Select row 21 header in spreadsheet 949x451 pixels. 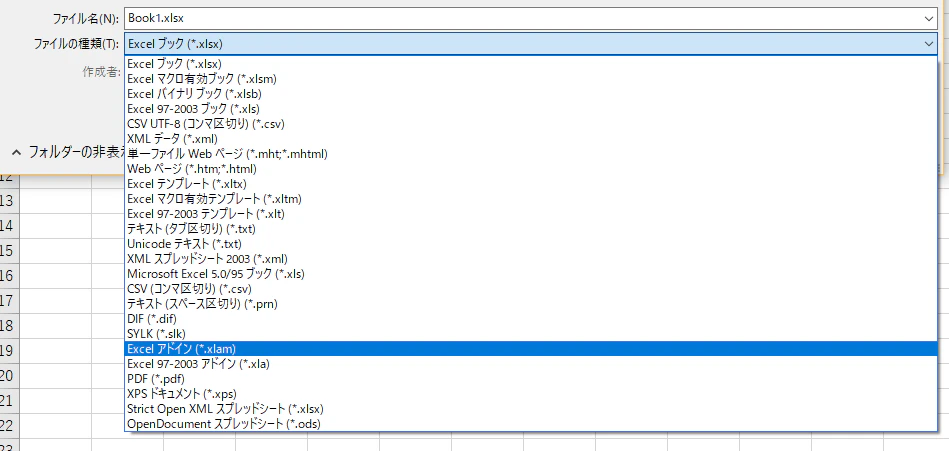tap(8, 400)
